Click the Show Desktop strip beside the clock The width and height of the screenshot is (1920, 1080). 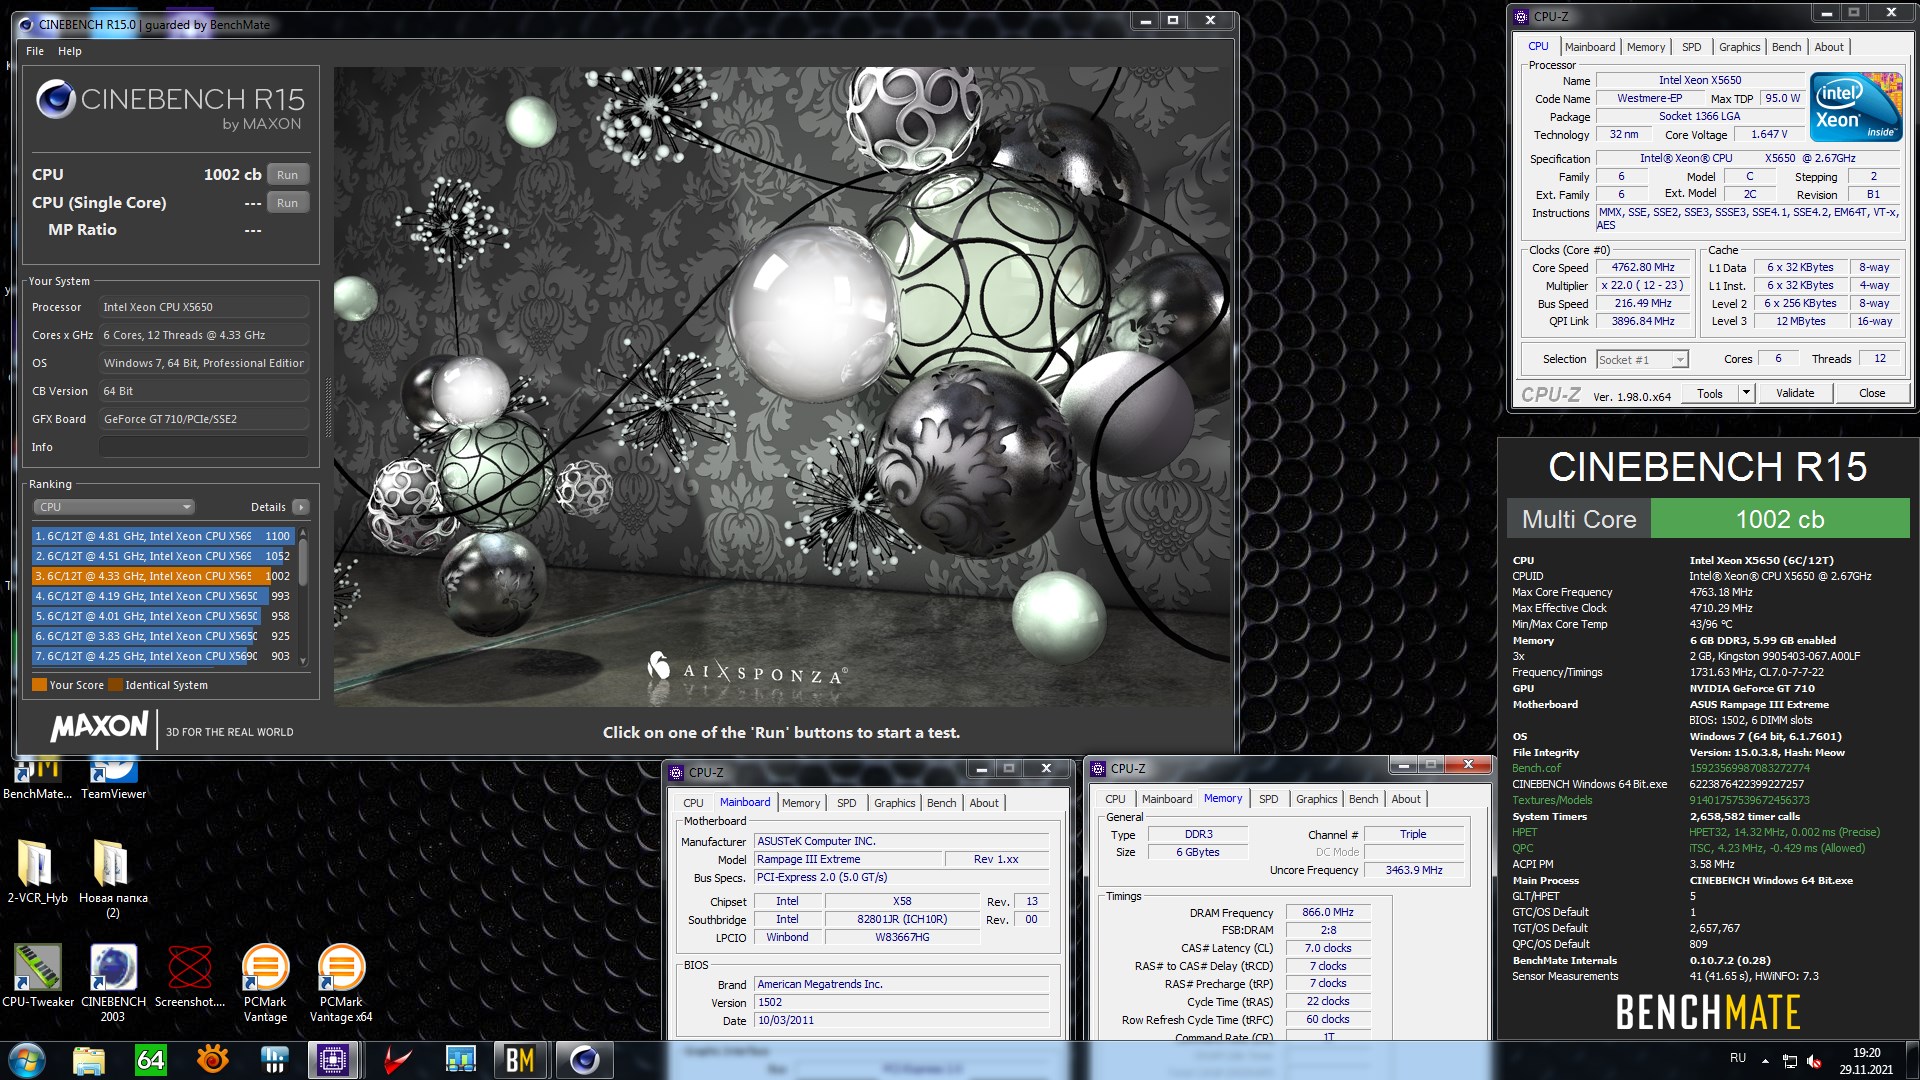pos(1913,1060)
